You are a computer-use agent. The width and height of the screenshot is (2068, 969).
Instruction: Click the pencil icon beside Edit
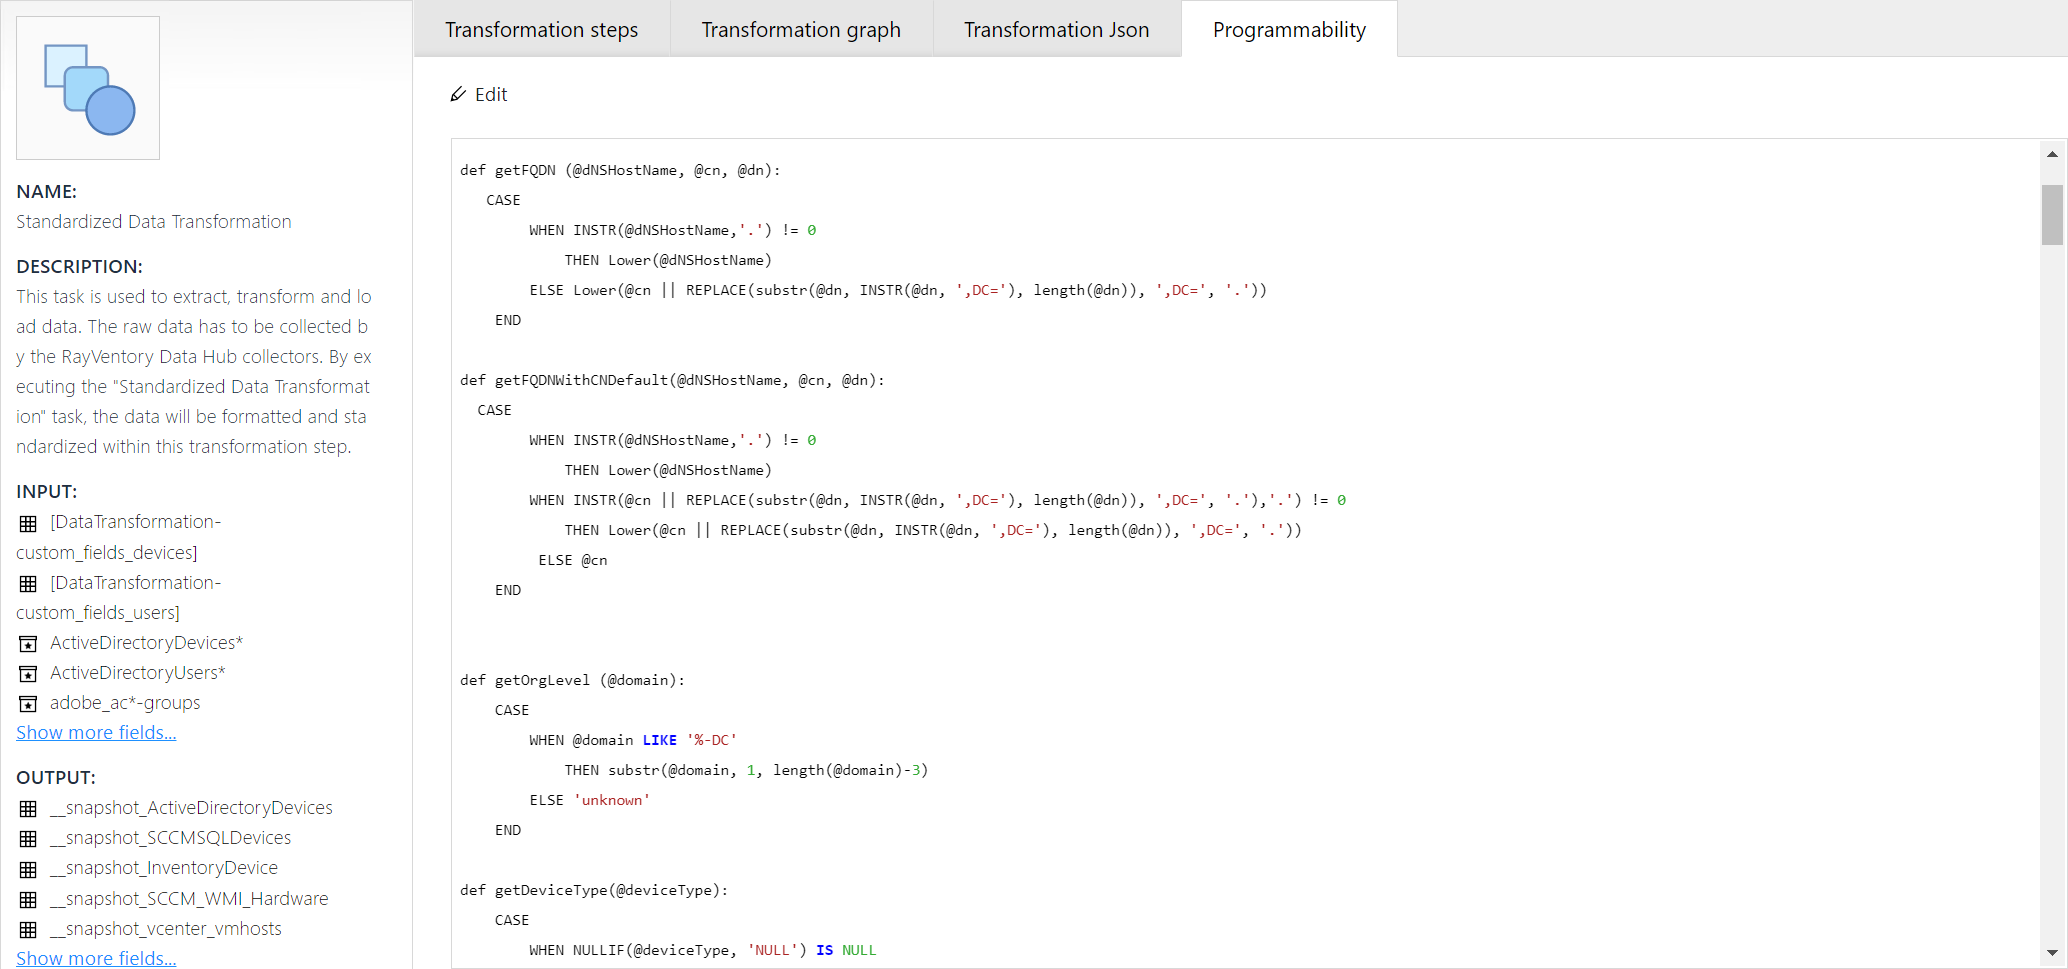458,94
